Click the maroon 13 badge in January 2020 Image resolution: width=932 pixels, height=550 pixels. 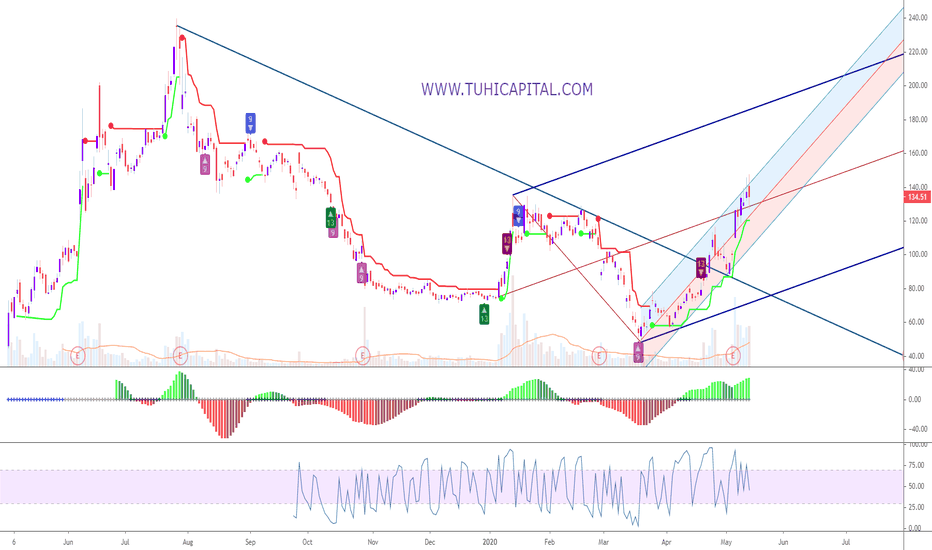[x=506, y=244]
